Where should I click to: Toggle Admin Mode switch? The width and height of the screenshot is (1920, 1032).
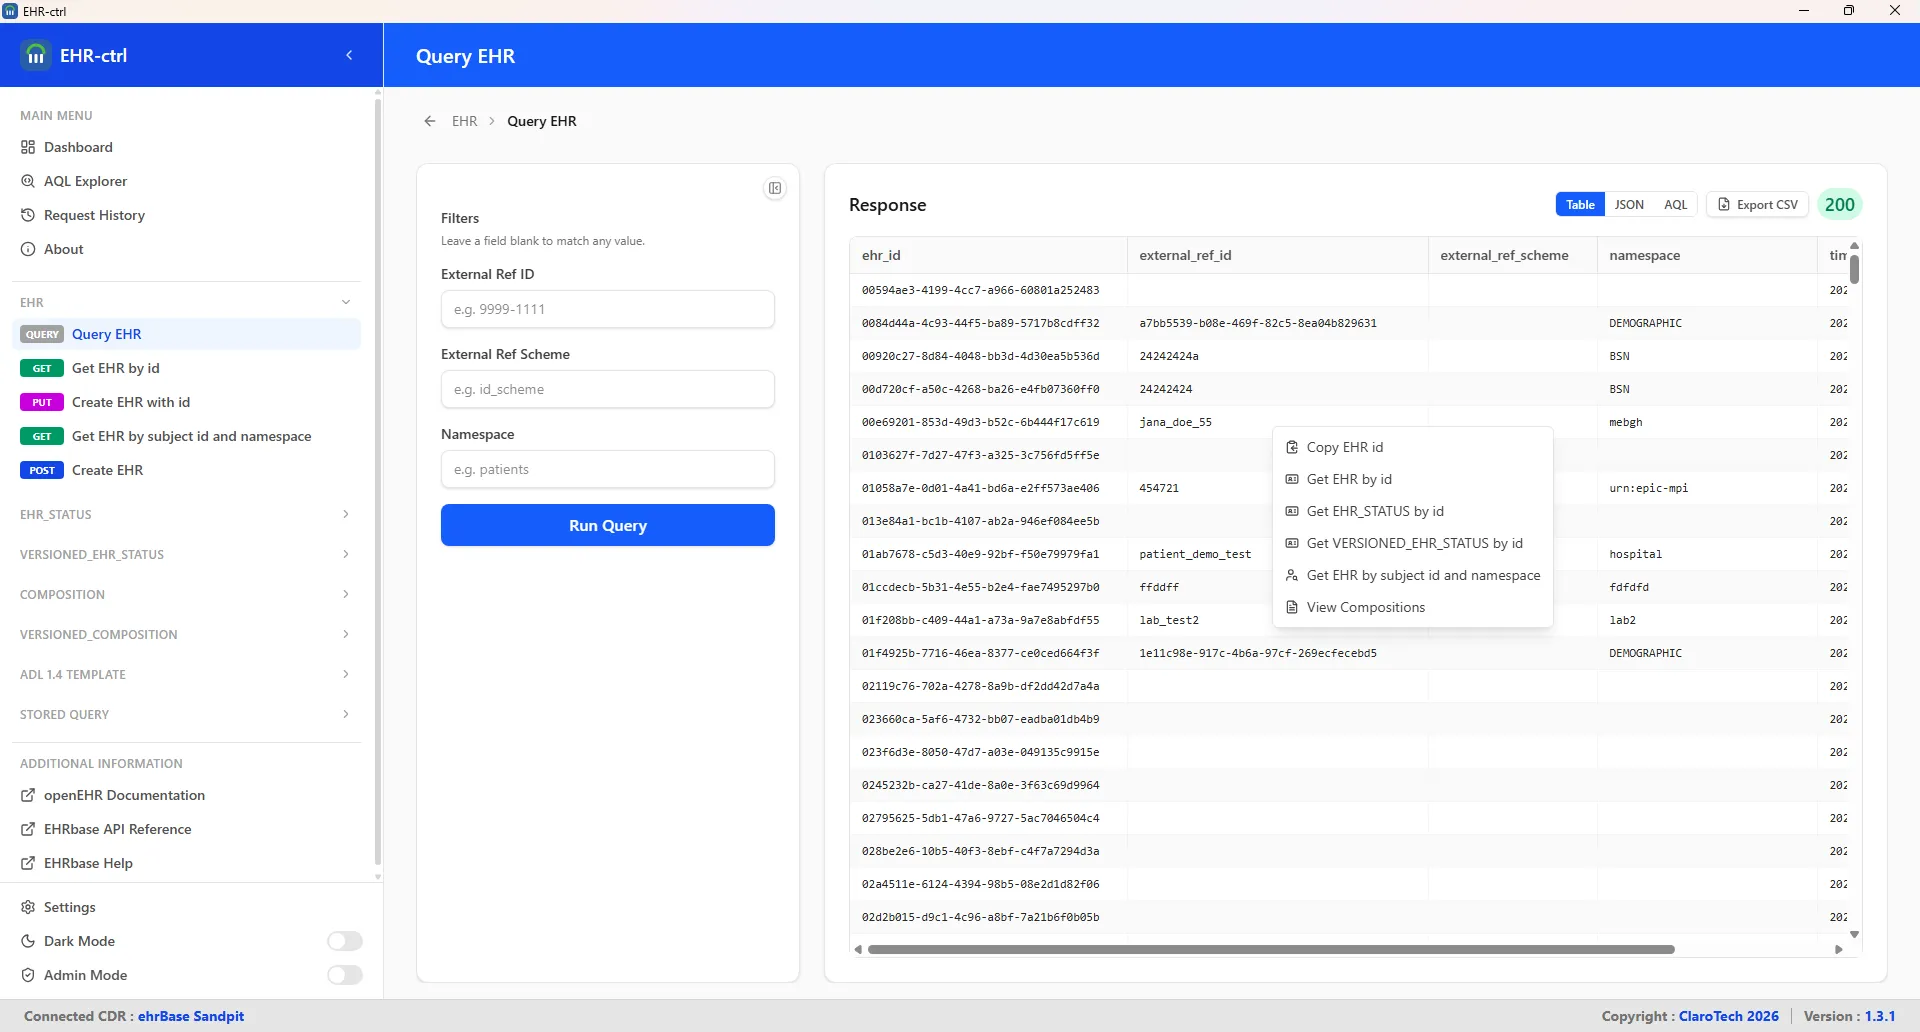tap(345, 975)
